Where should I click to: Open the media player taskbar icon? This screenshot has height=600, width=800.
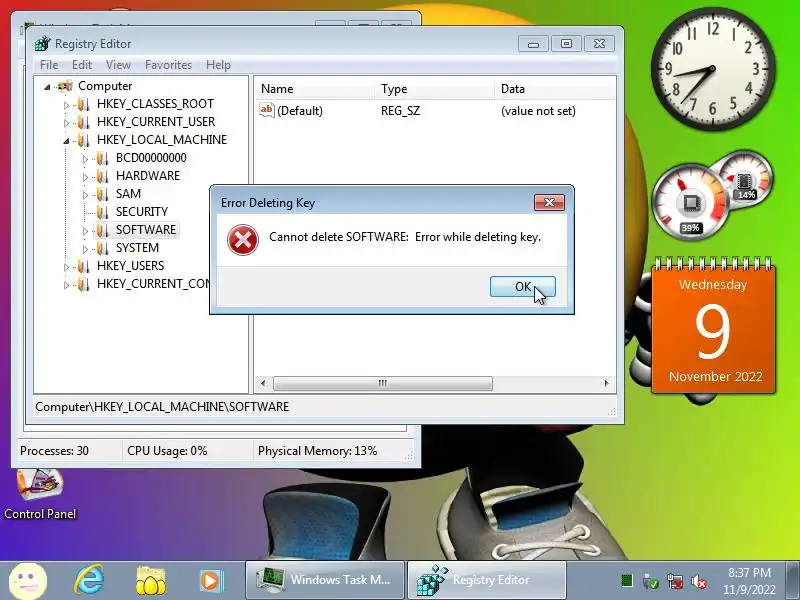click(x=211, y=581)
